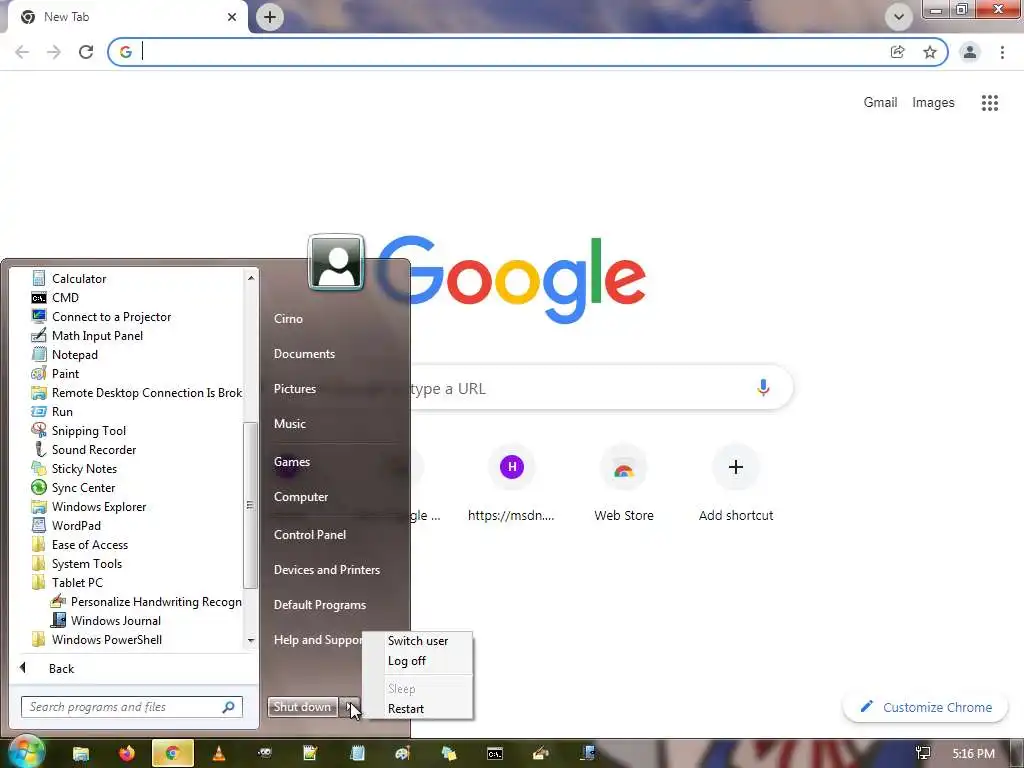Open a new tab with the plus button

pyautogui.click(x=270, y=16)
